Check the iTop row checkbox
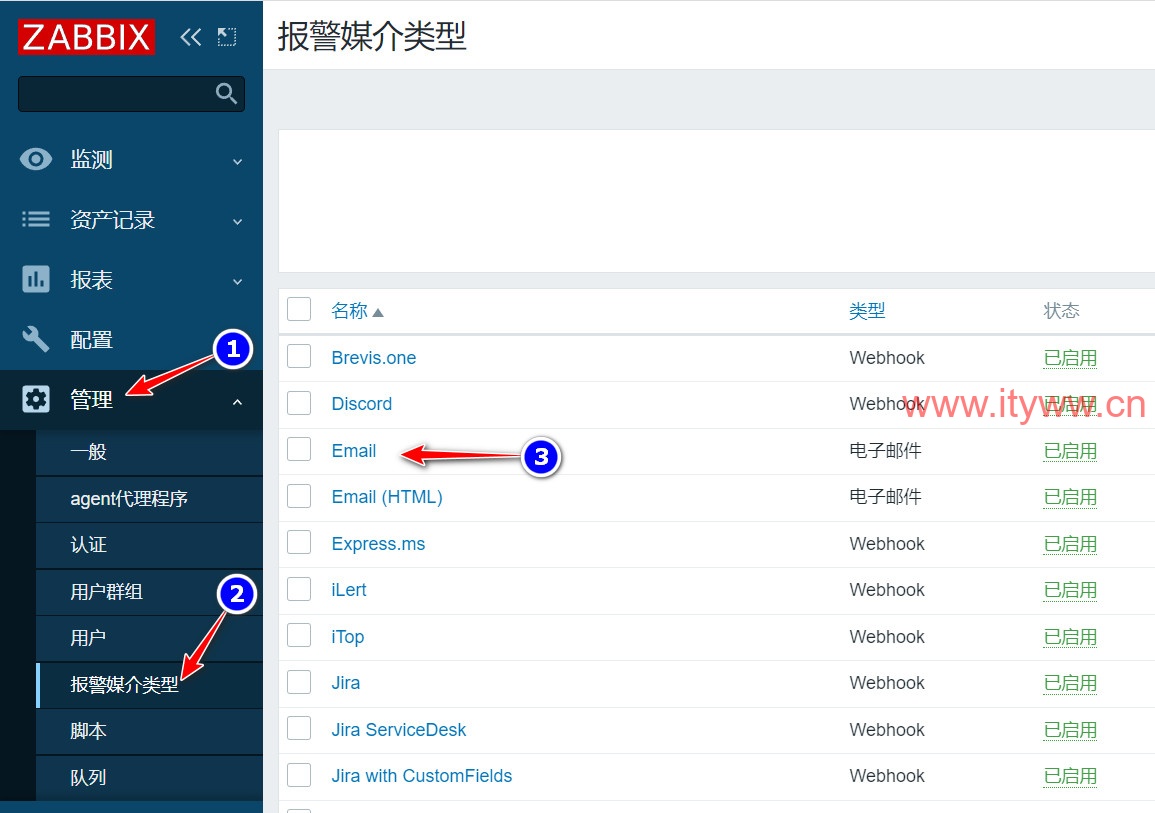The width and height of the screenshot is (1155, 813). [299, 636]
